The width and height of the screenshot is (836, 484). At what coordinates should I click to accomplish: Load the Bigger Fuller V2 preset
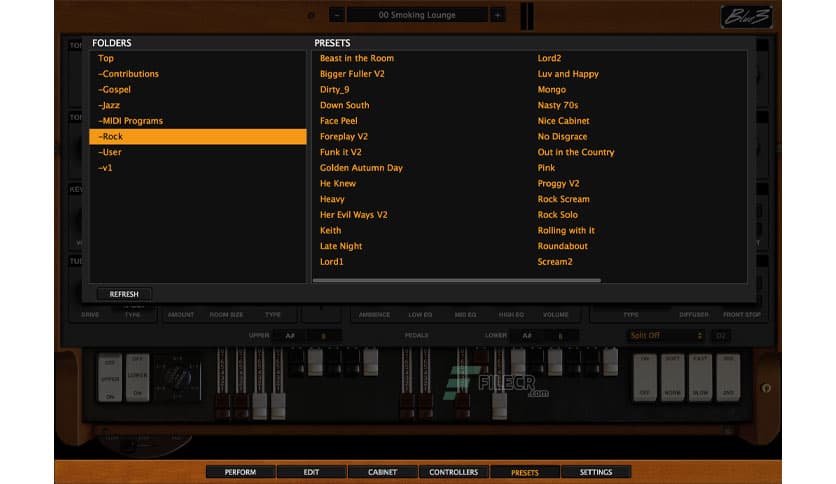tap(352, 74)
